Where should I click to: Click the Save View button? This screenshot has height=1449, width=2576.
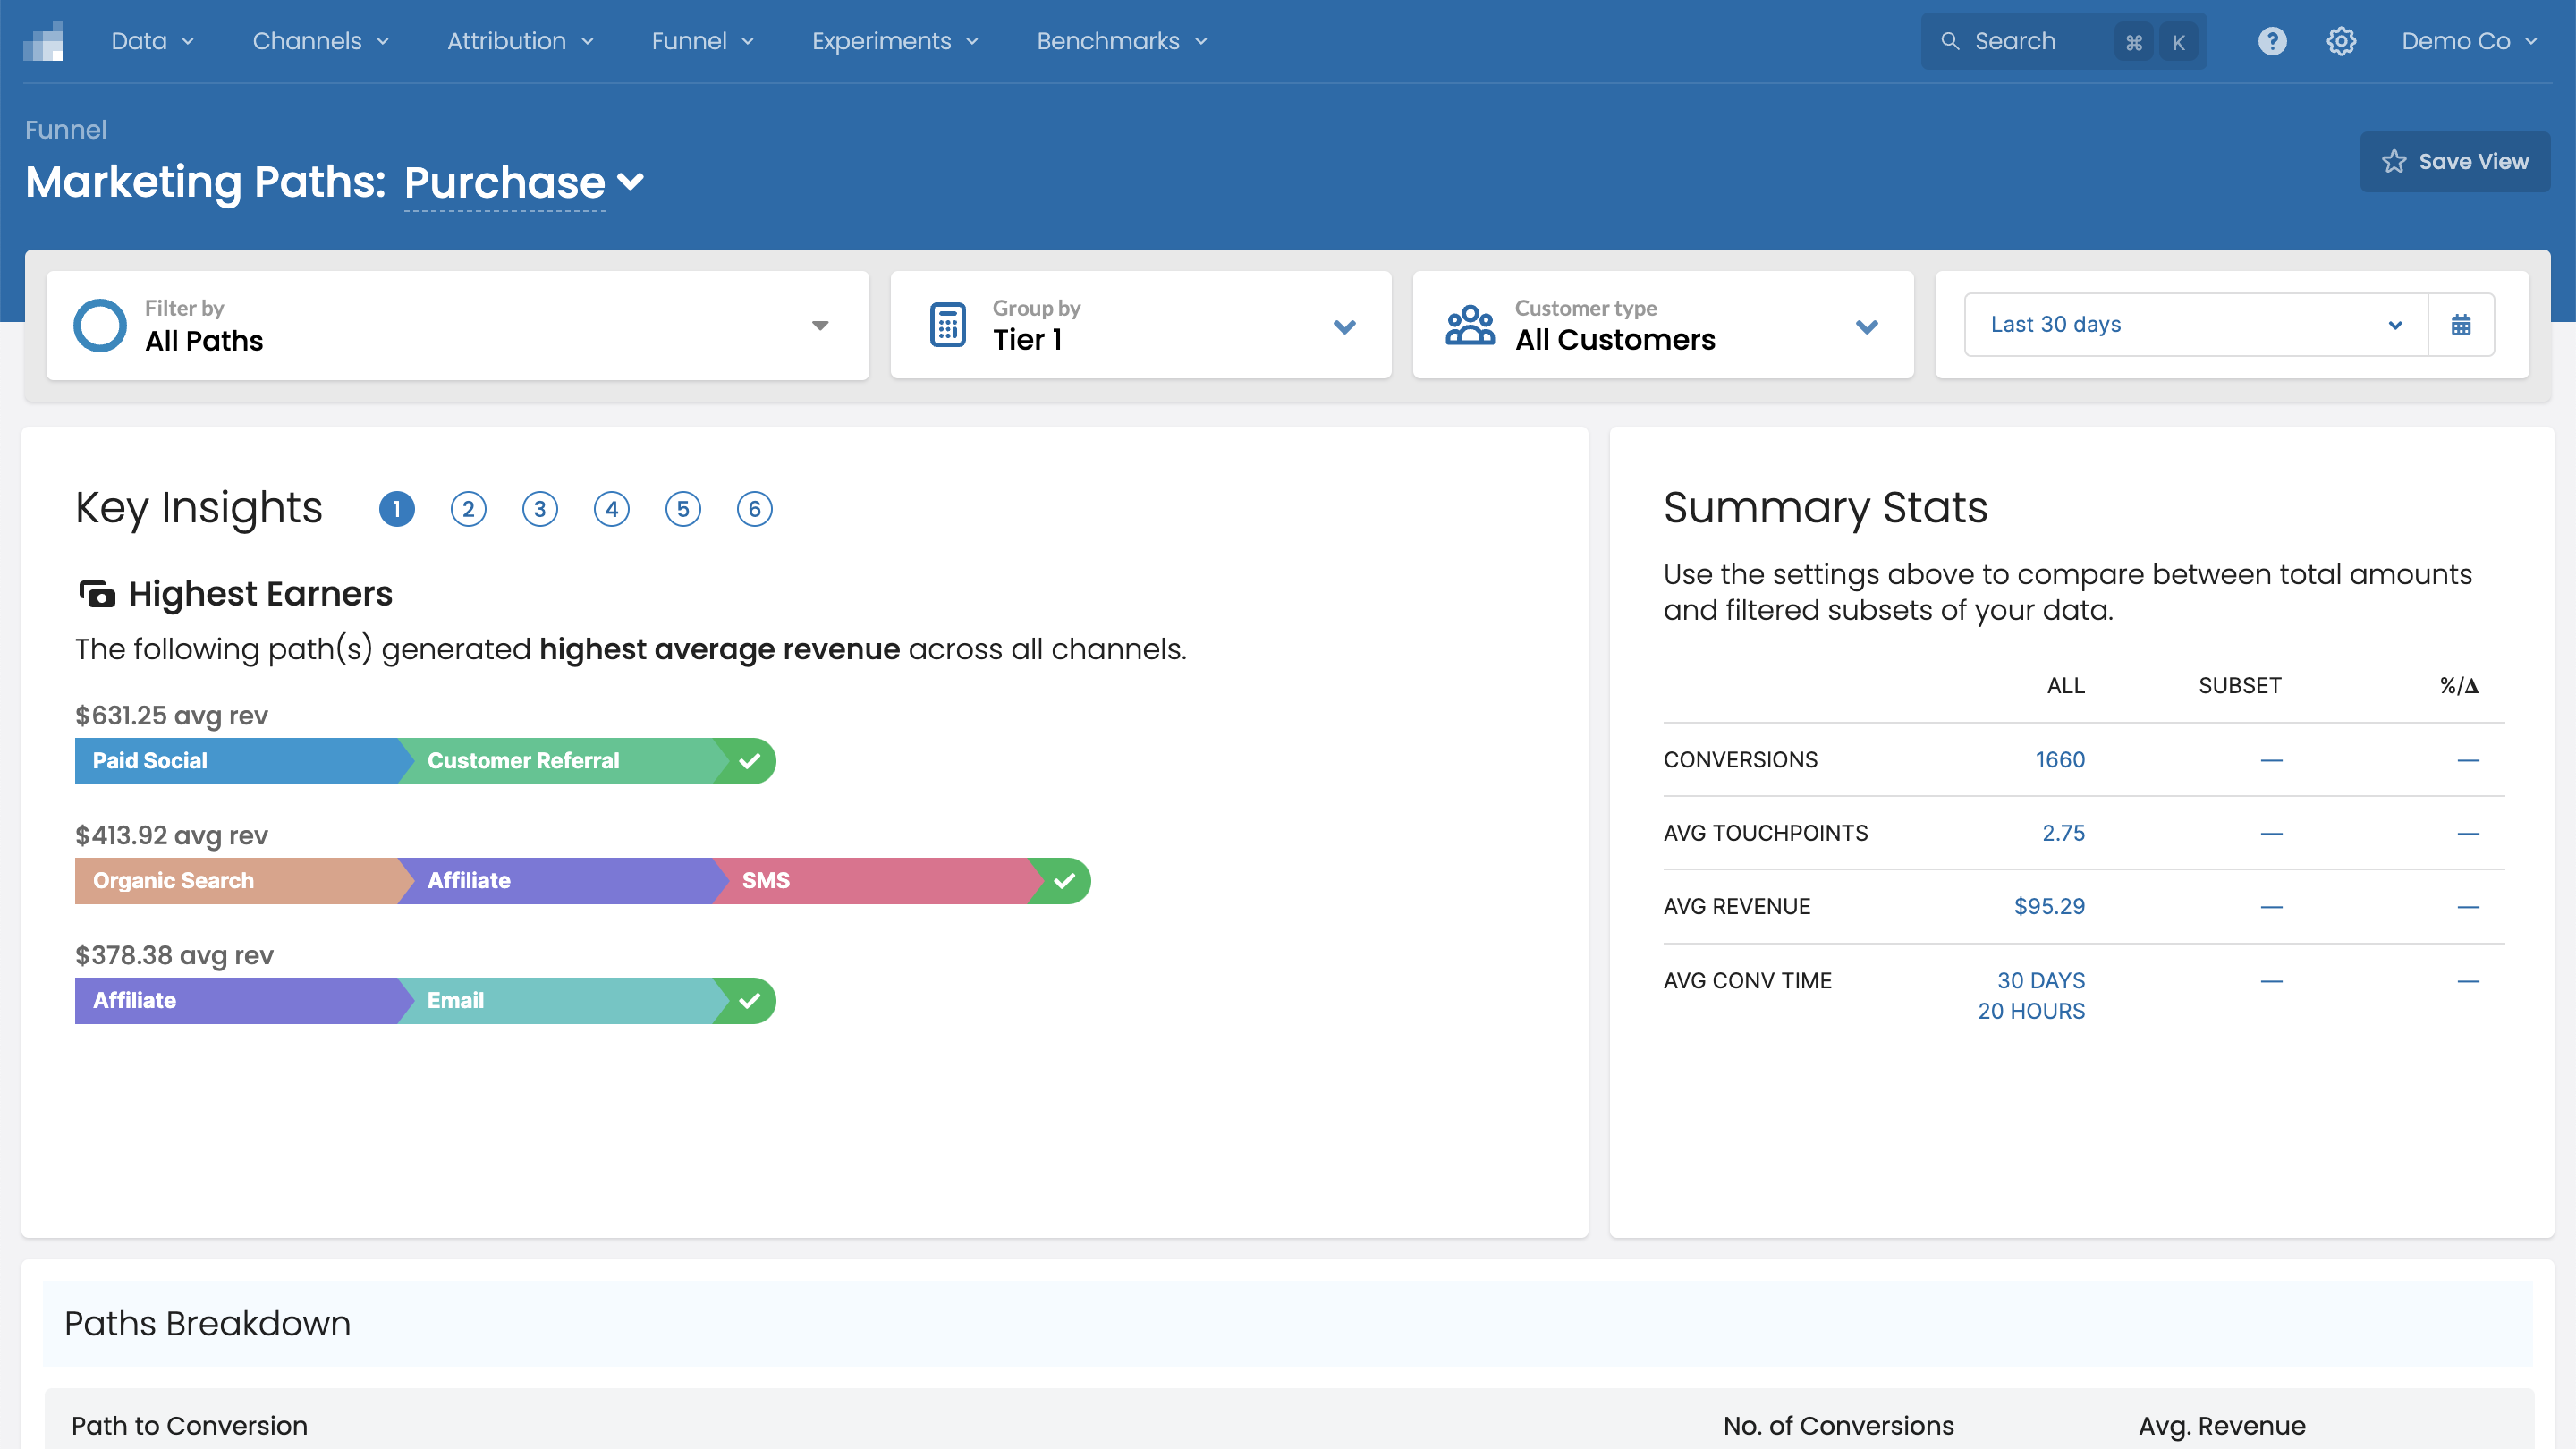point(2454,162)
